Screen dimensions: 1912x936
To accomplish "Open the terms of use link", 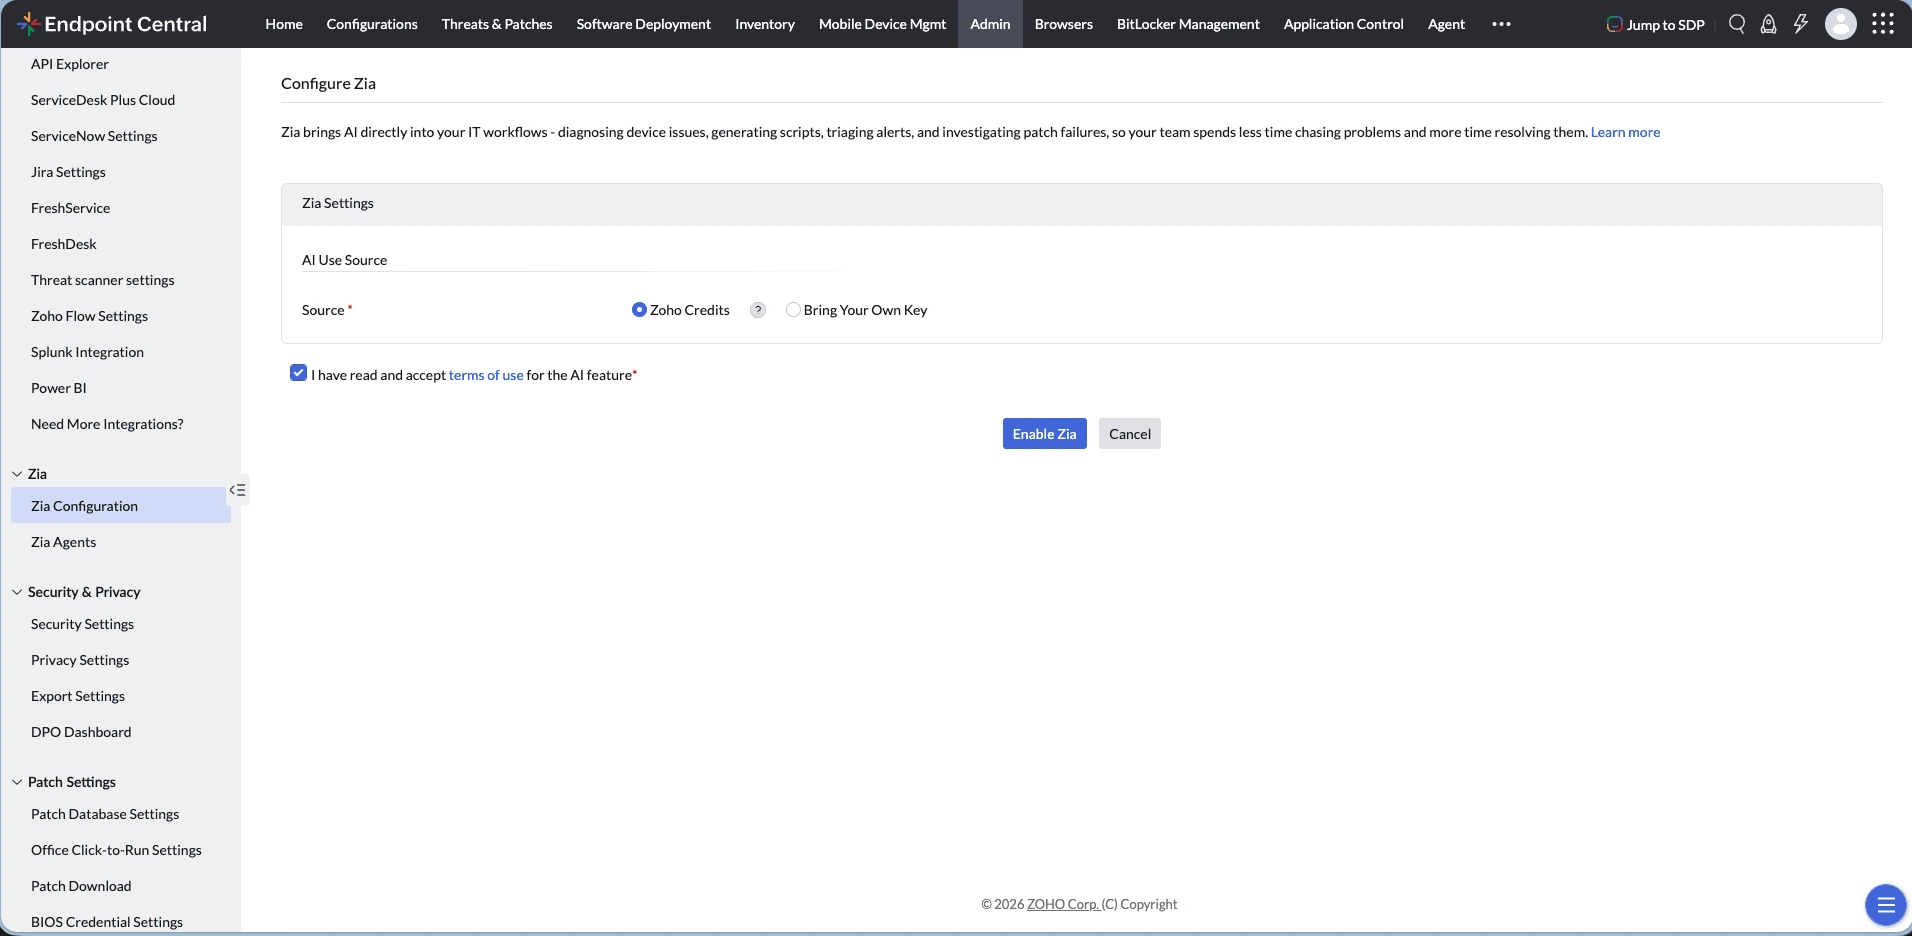I will [486, 375].
